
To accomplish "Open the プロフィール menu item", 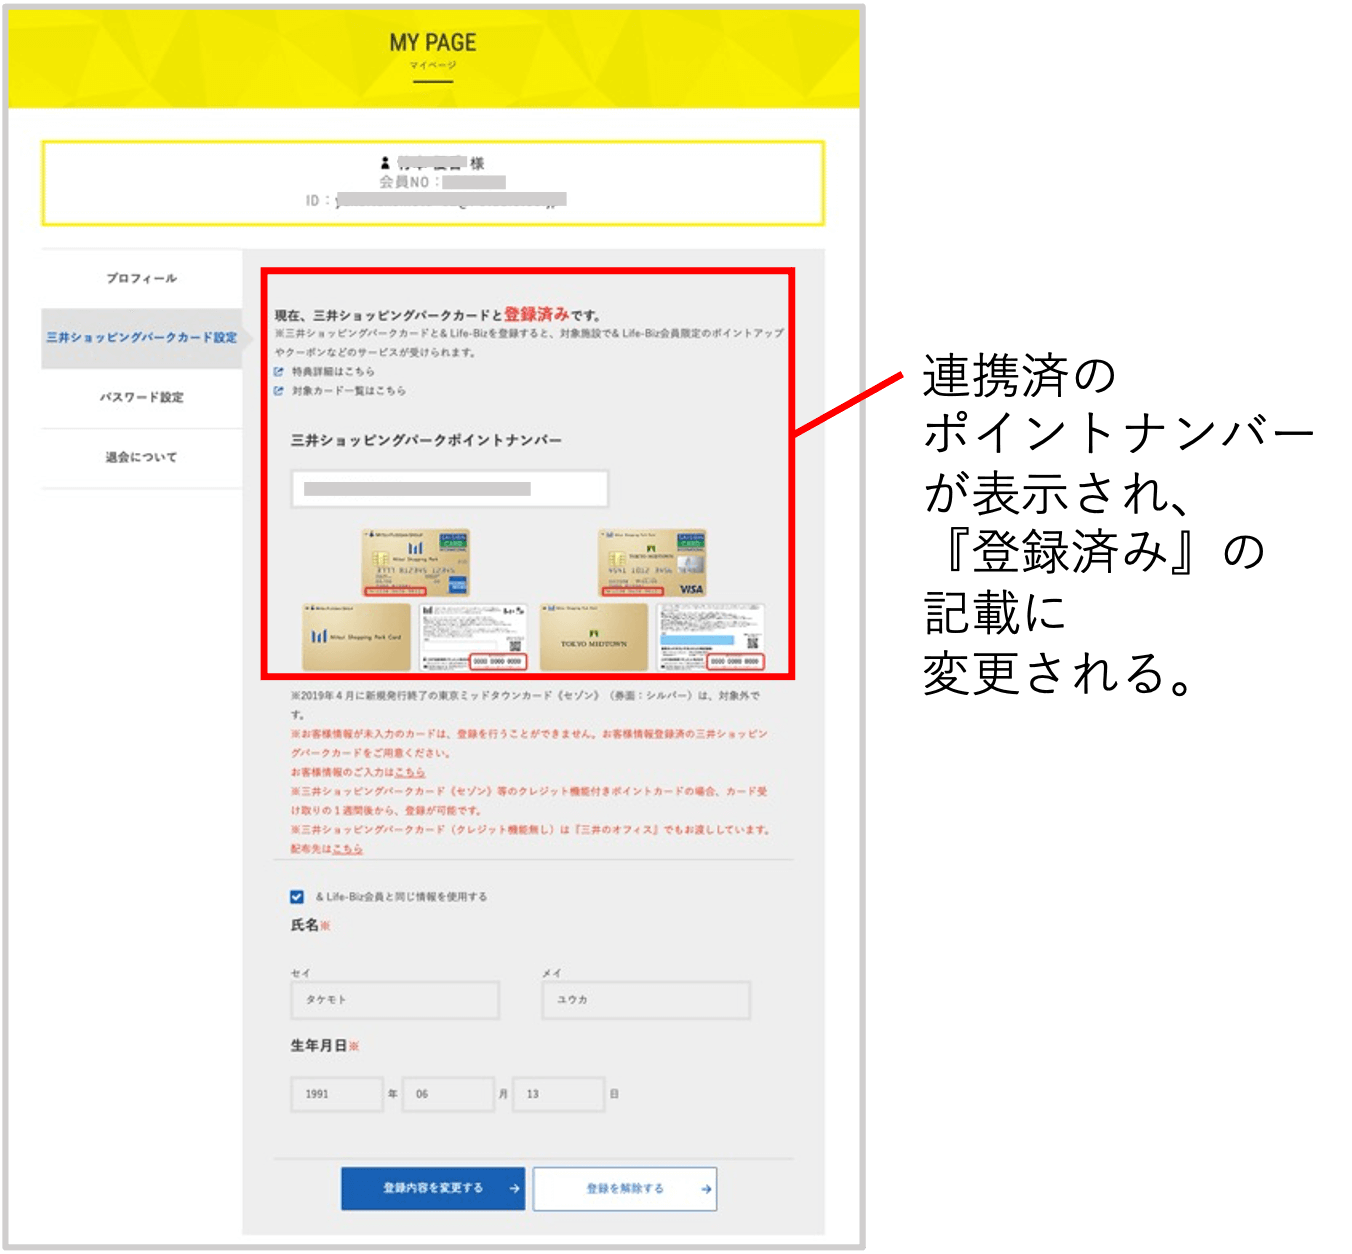I will point(142,278).
